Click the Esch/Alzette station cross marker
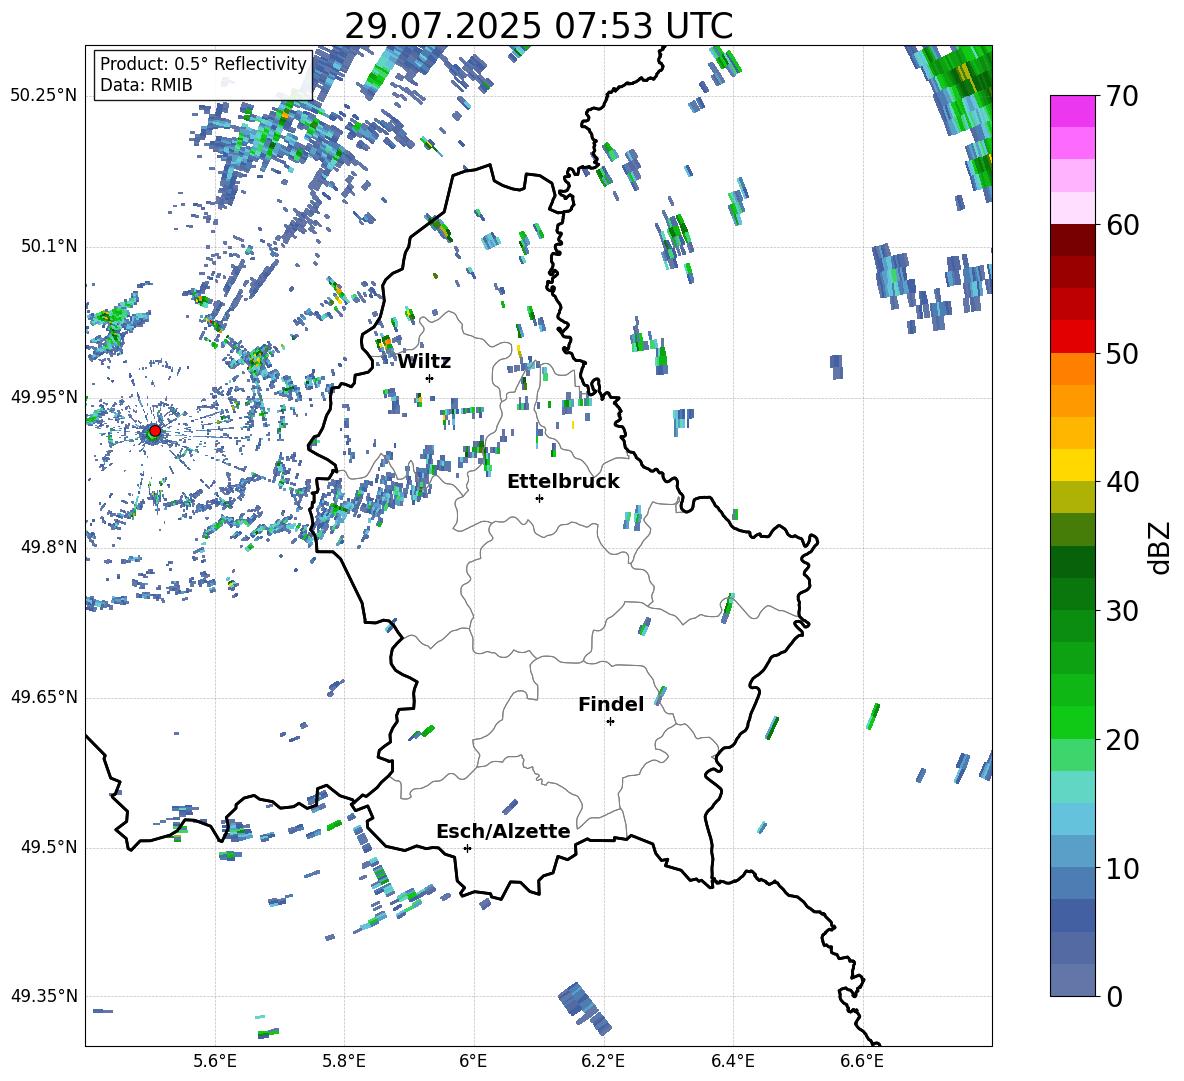Viewport: 1184px width, 1081px height. [x=467, y=848]
